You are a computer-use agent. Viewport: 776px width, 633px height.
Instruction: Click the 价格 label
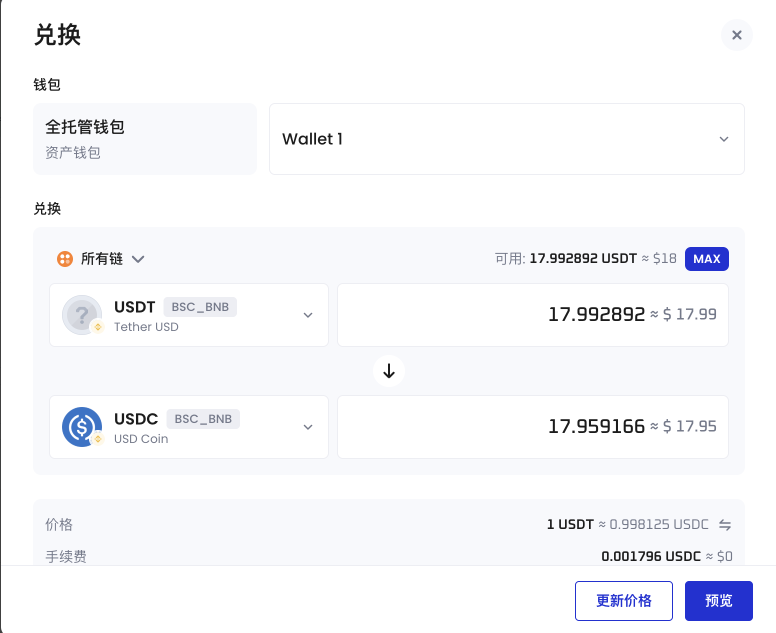59,525
